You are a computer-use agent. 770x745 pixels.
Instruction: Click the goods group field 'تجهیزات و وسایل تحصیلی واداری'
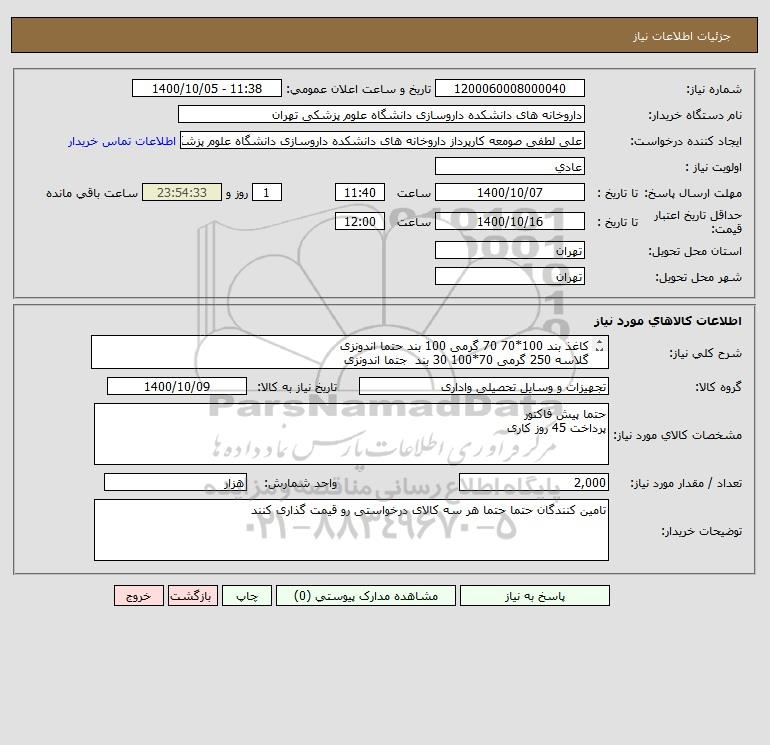coord(484,386)
